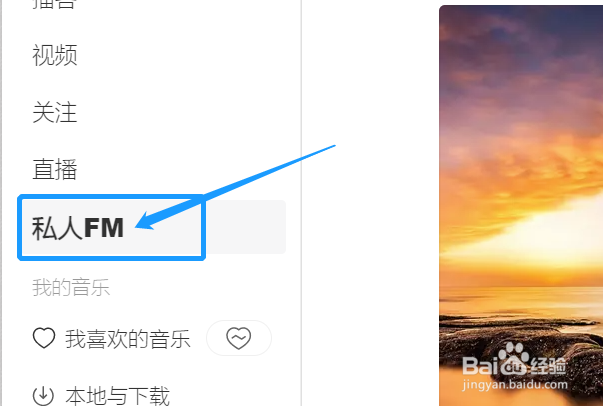Viewport: 603px width, 406px height.
Task: Click the Baidu 经验 watermark logo
Action: pyautogui.click(x=514, y=360)
